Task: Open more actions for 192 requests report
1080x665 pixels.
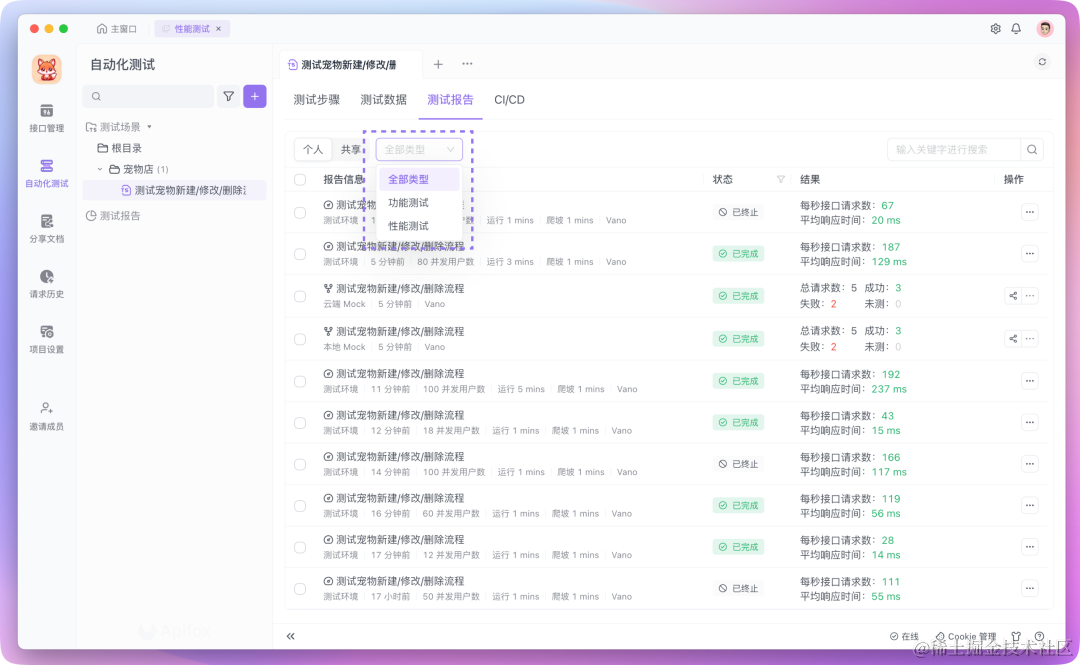Action: coord(1030,381)
